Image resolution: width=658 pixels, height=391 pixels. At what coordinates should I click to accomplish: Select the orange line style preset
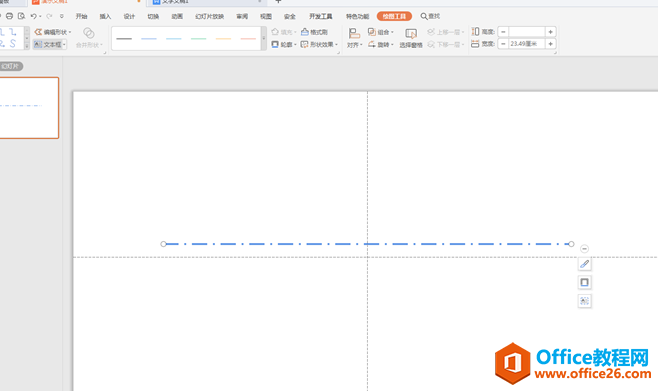223,39
